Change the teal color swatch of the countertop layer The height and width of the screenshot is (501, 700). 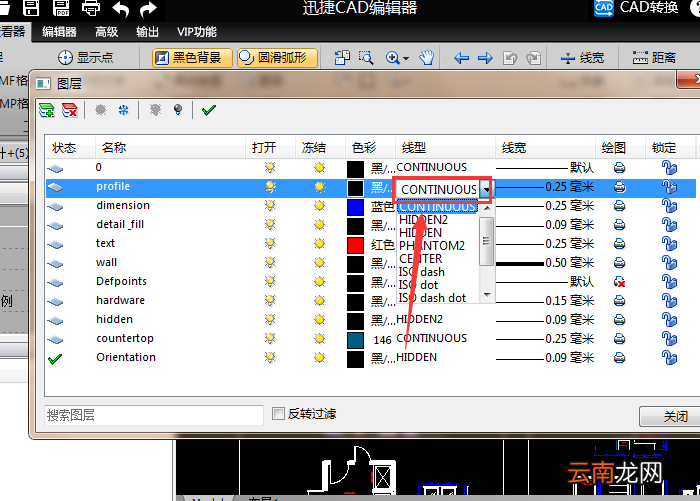pyautogui.click(x=355, y=340)
